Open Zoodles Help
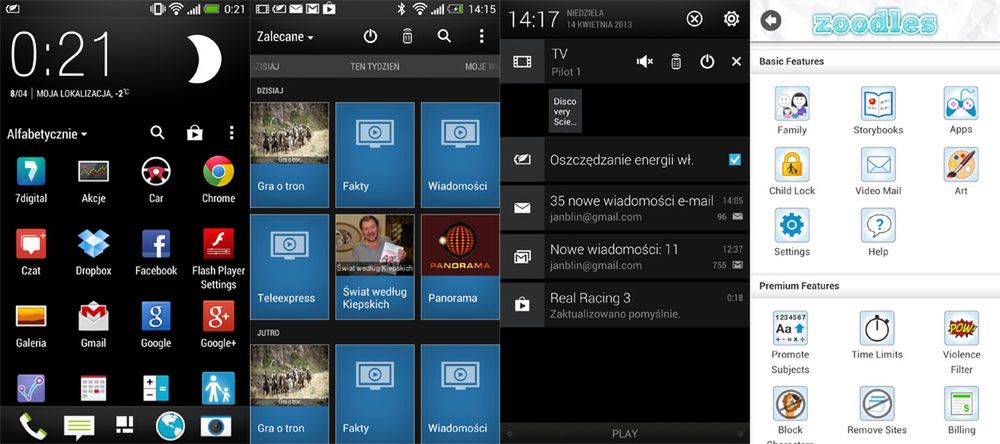The image size is (1000, 444). pos(878,233)
